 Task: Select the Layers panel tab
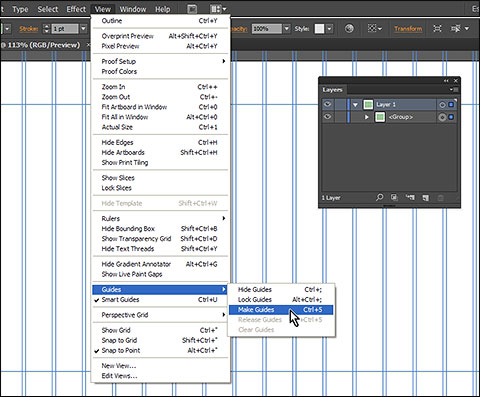pos(332,90)
